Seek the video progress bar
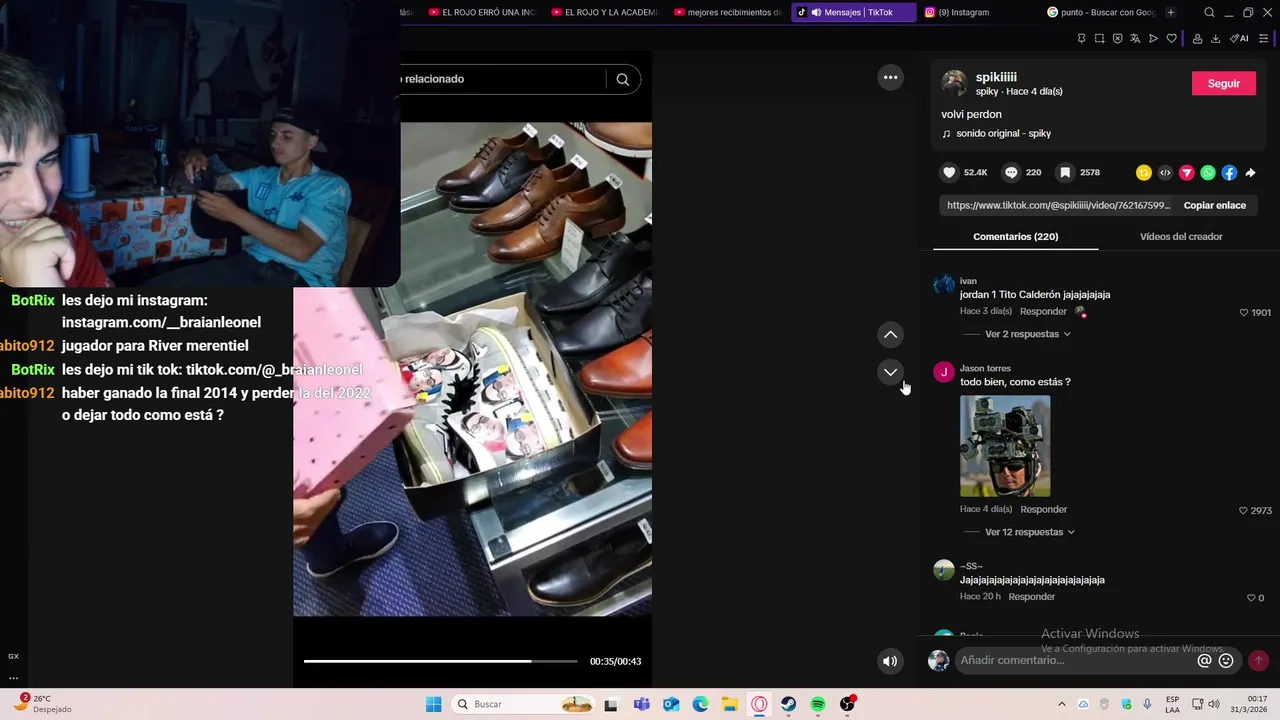Viewport: 1280px width, 720px height. [x=440, y=661]
